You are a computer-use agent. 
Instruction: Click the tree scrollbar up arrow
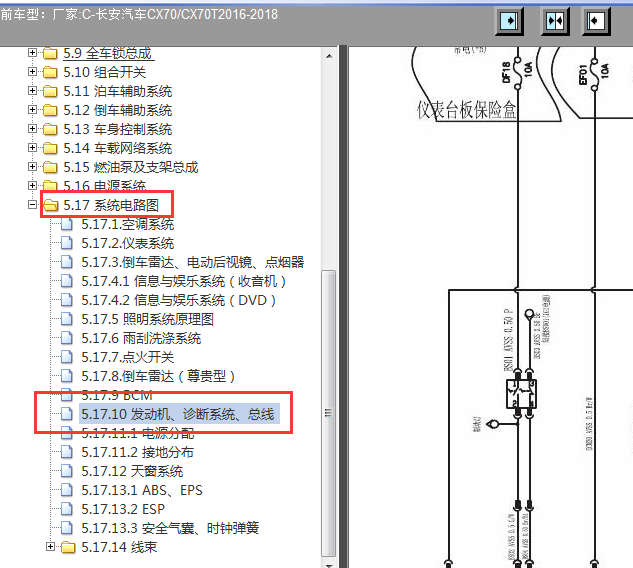(x=329, y=56)
